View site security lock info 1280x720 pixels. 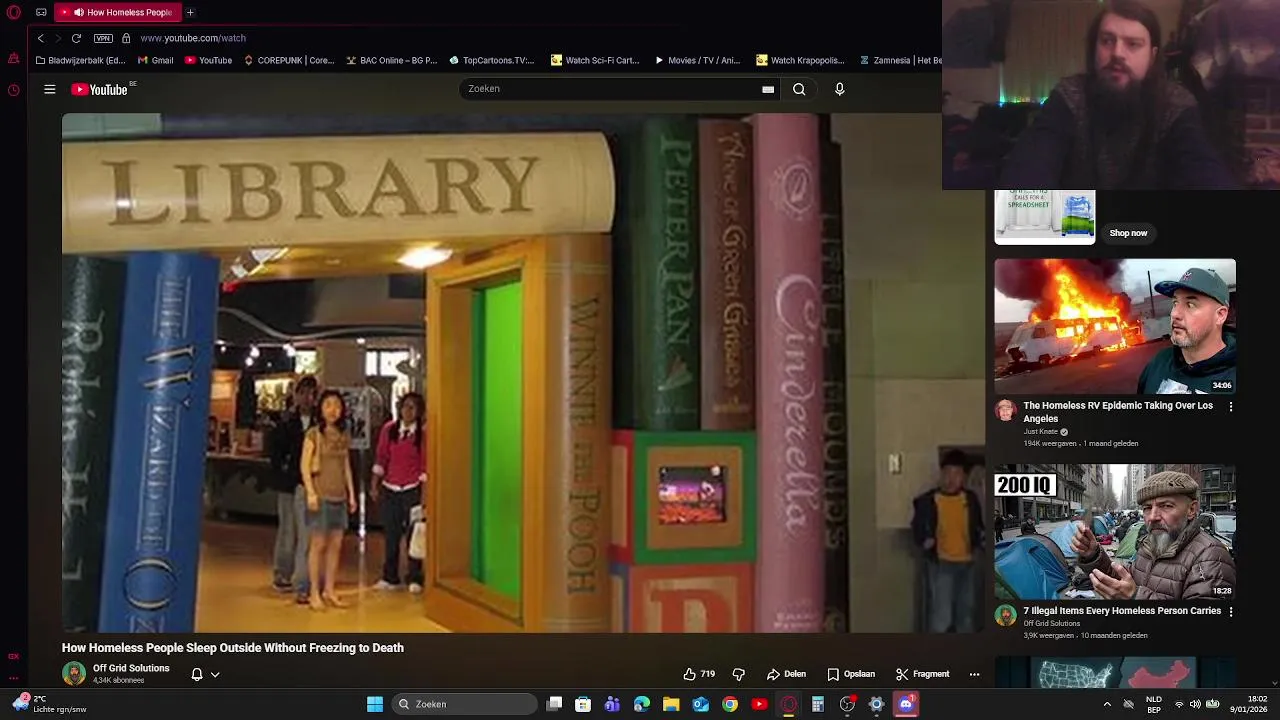[126, 38]
